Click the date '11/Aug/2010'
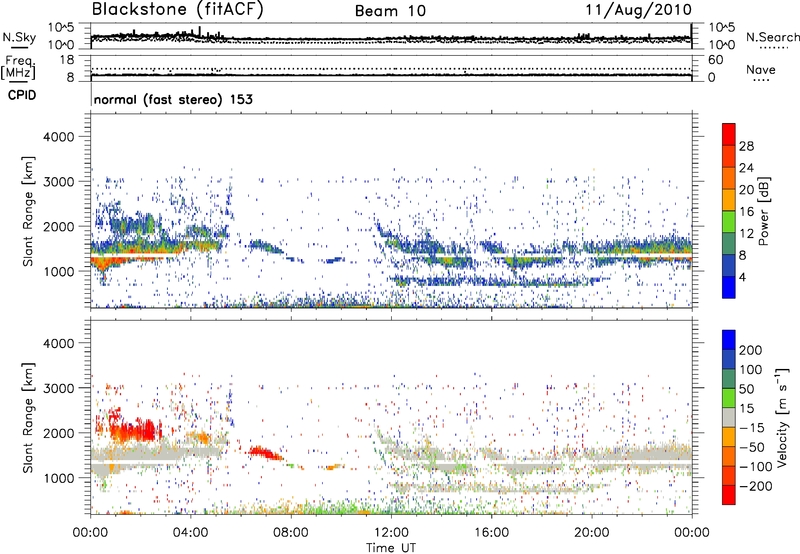The image size is (800, 554). 638,9
